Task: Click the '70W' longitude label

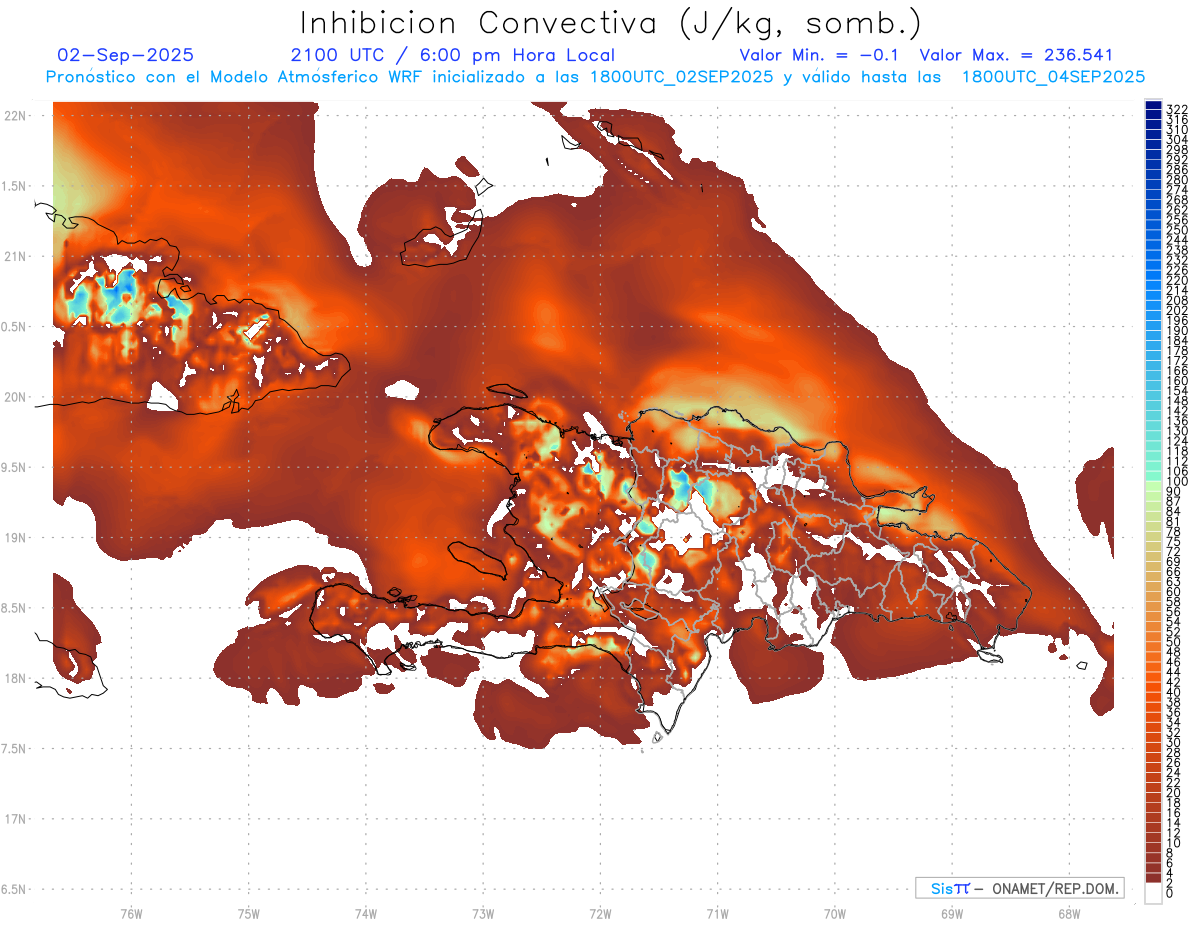Action: pyautogui.click(x=835, y=913)
